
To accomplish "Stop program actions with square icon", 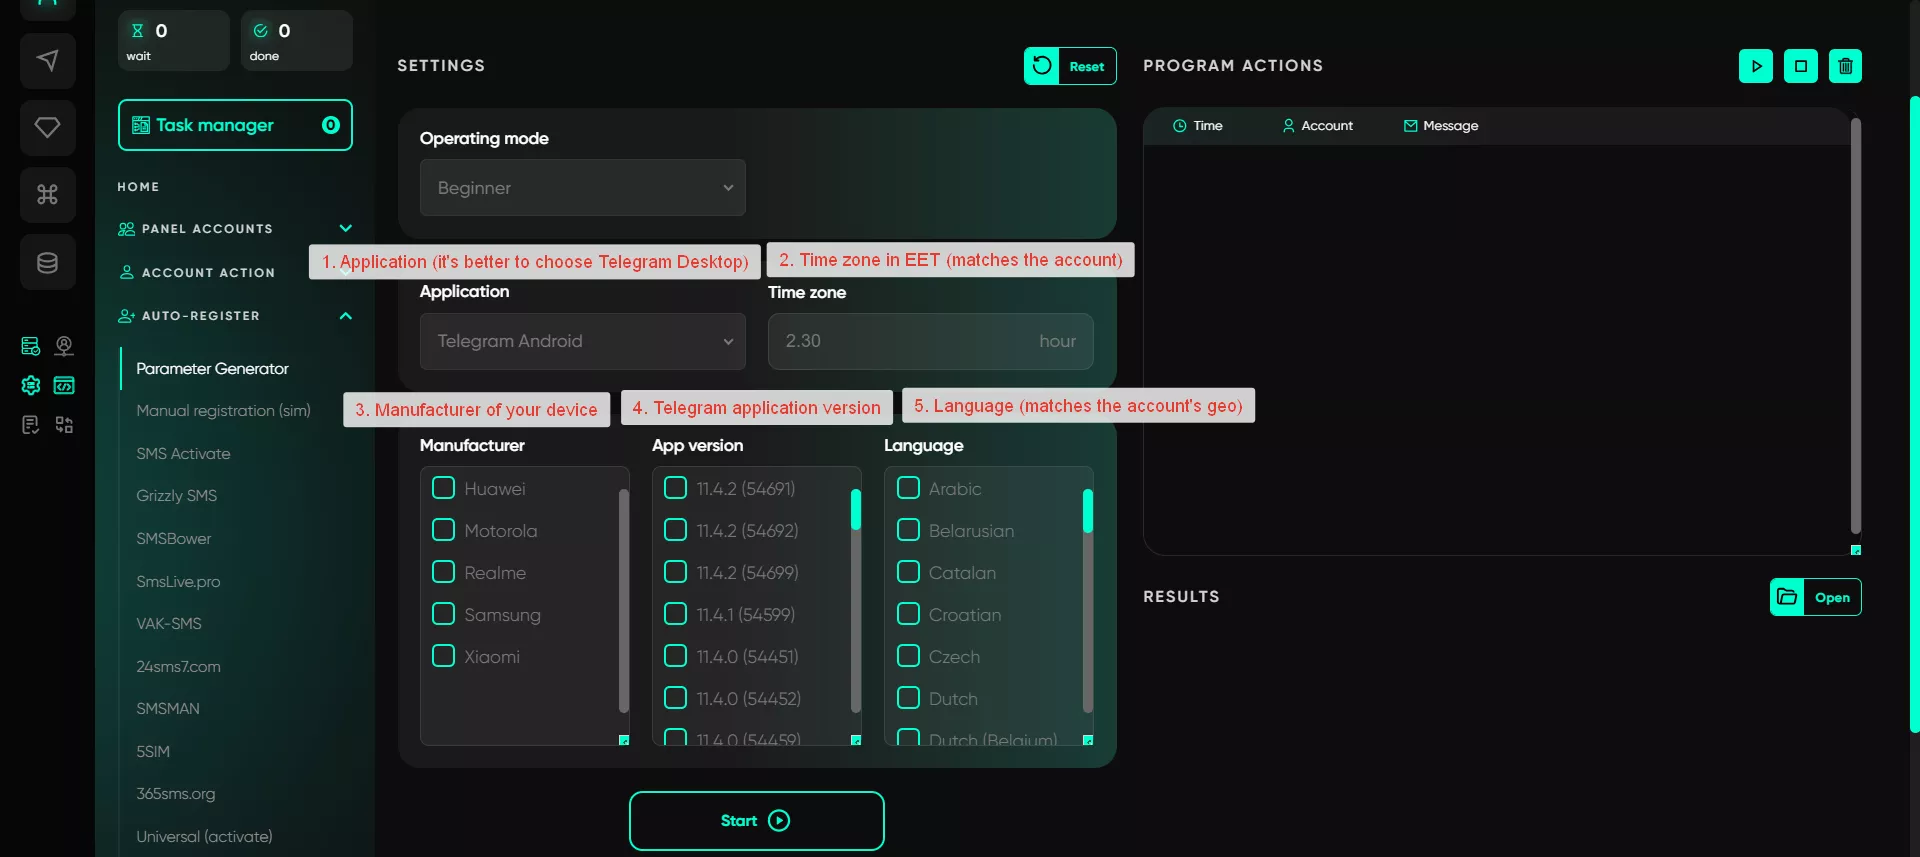I will pos(1801,66).
